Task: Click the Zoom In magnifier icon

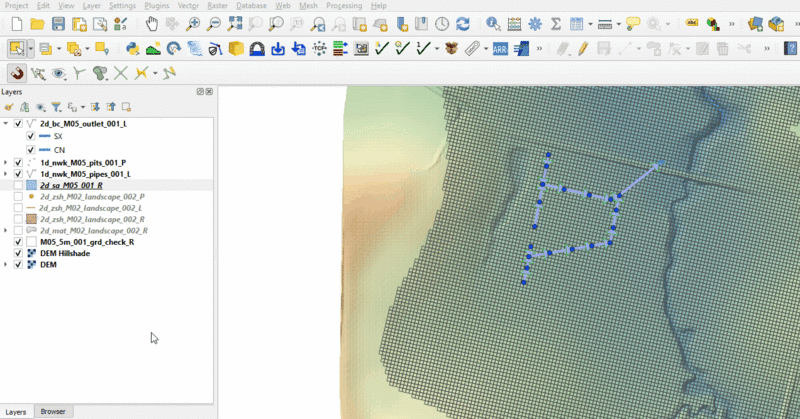Action: [193, 23]
